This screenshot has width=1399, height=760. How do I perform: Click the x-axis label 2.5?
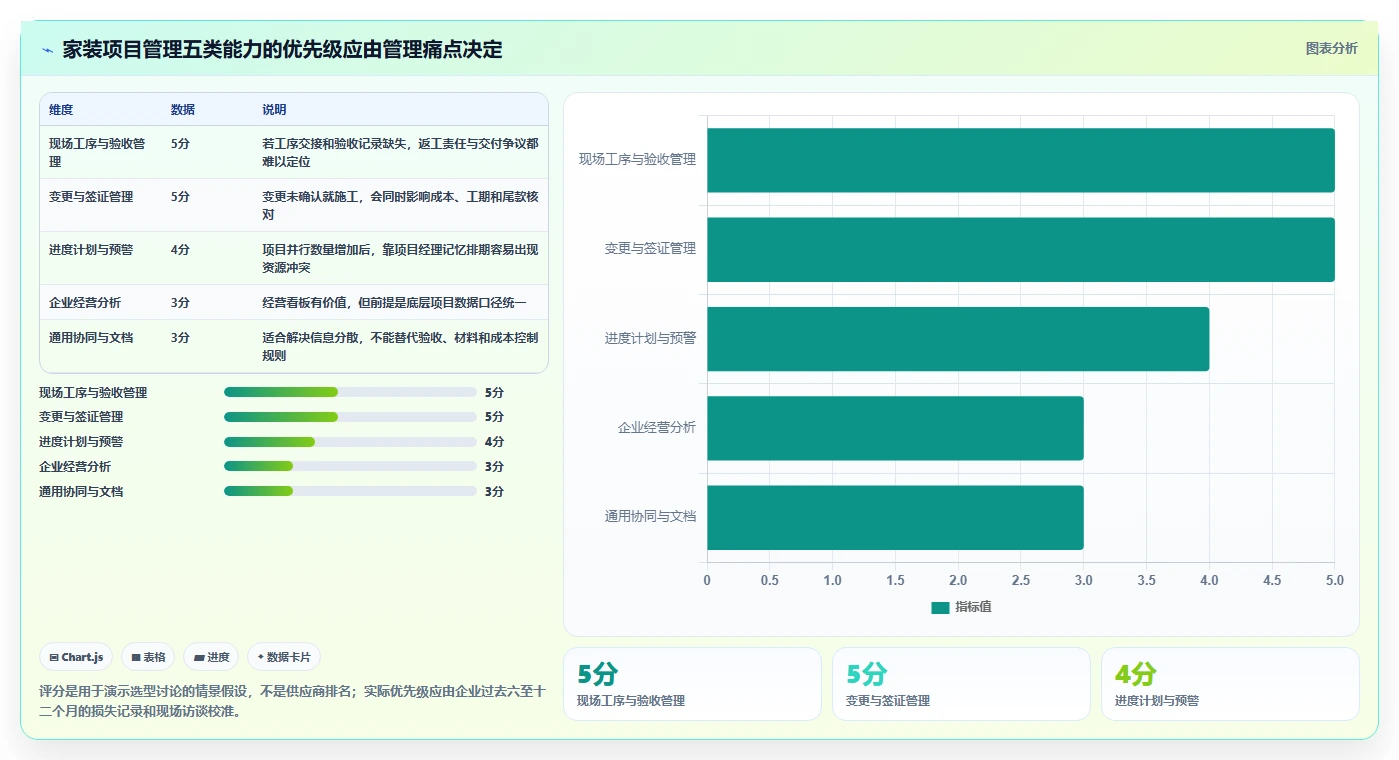1021,580
